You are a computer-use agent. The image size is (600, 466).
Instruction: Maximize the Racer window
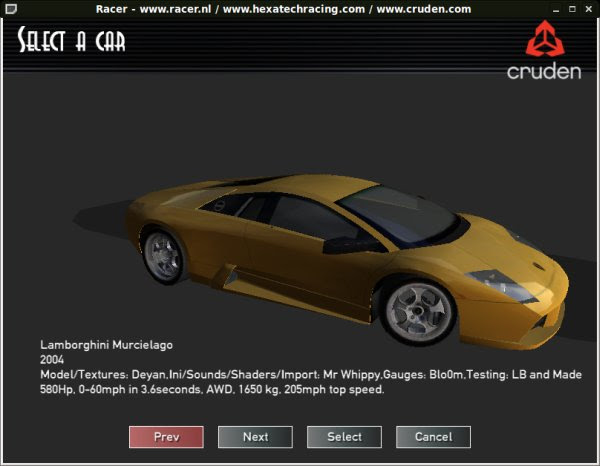572,9
